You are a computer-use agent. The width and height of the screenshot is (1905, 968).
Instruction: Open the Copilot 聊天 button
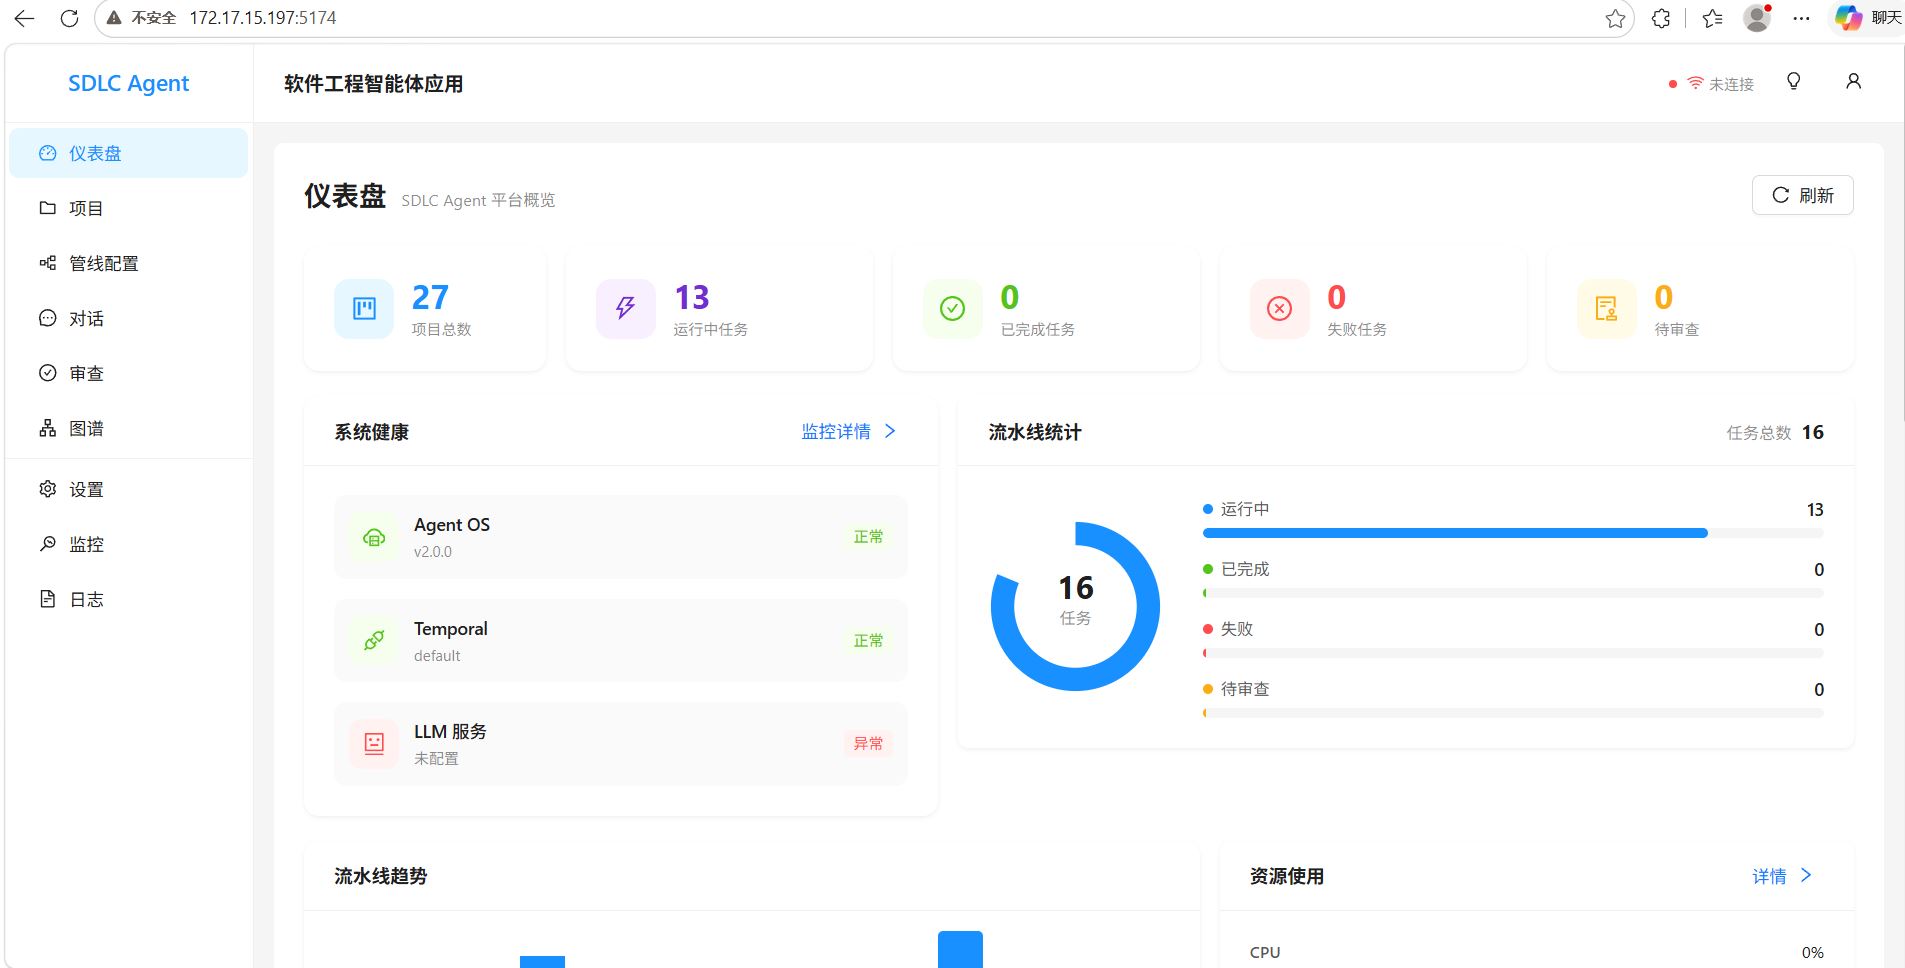tap(1868, 18)
